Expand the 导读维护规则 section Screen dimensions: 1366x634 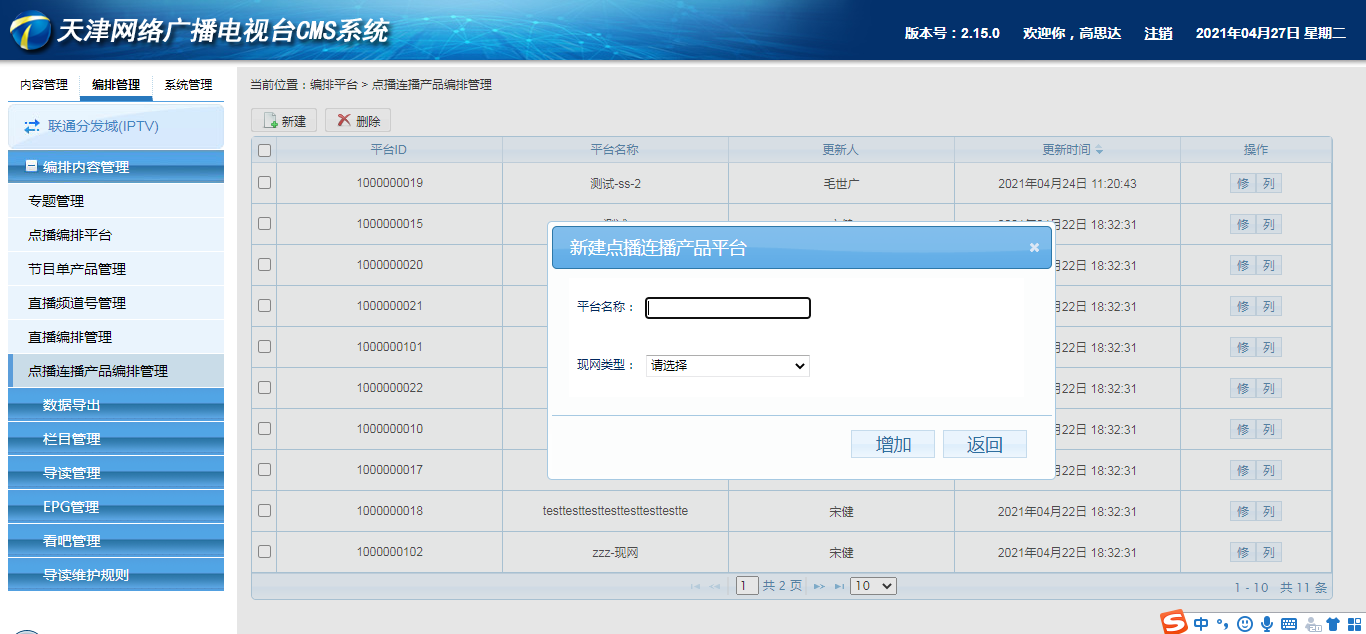click(116, 575)
